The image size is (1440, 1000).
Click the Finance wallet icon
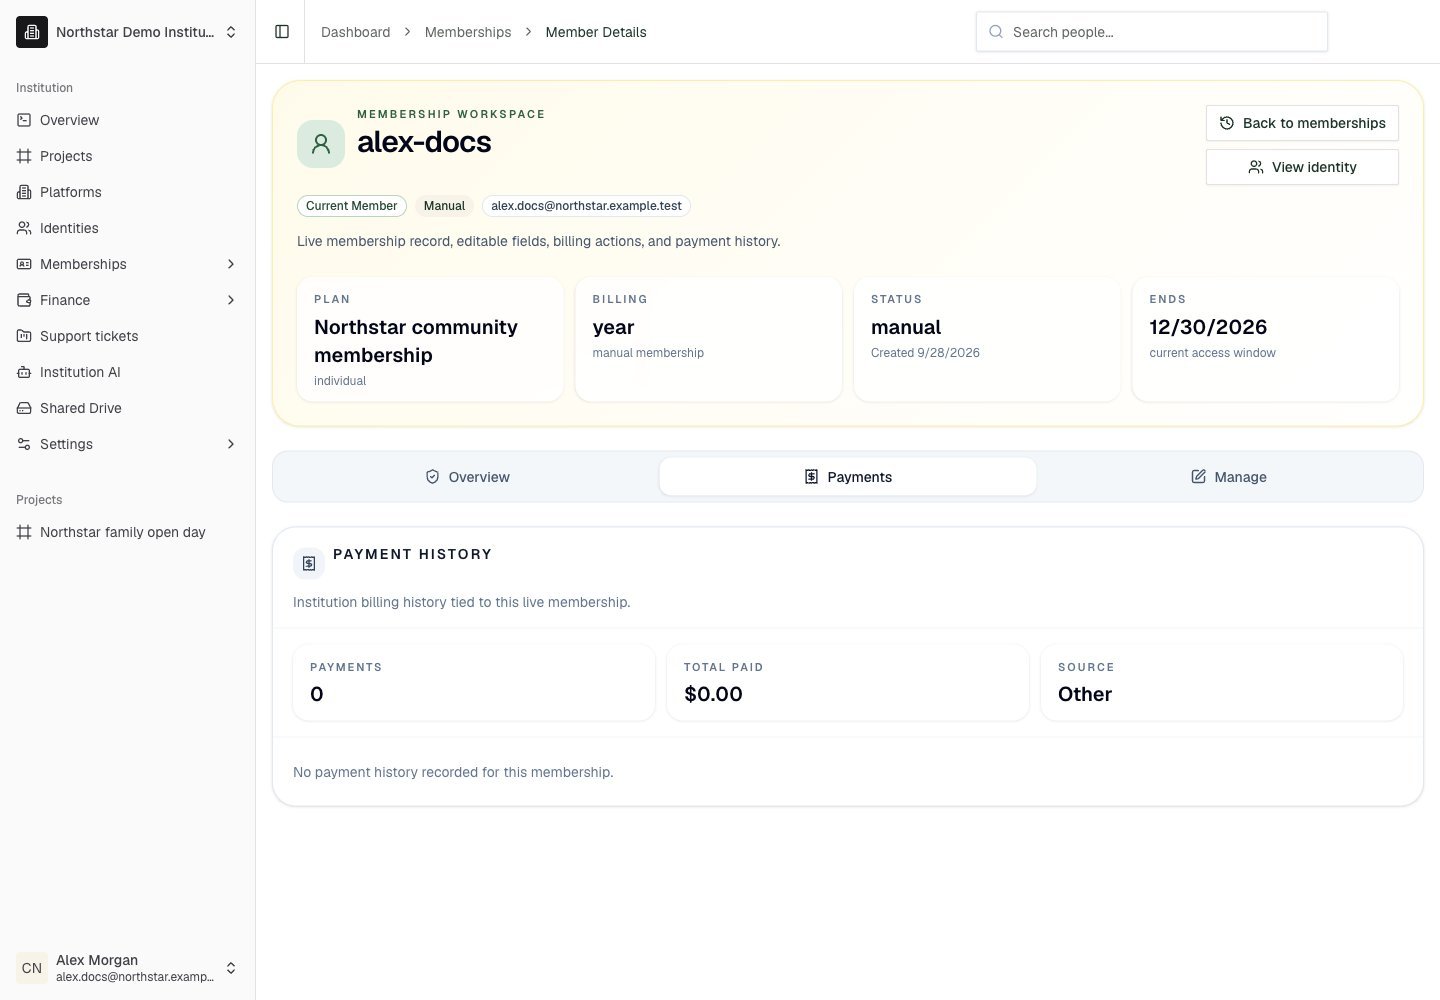24,300
